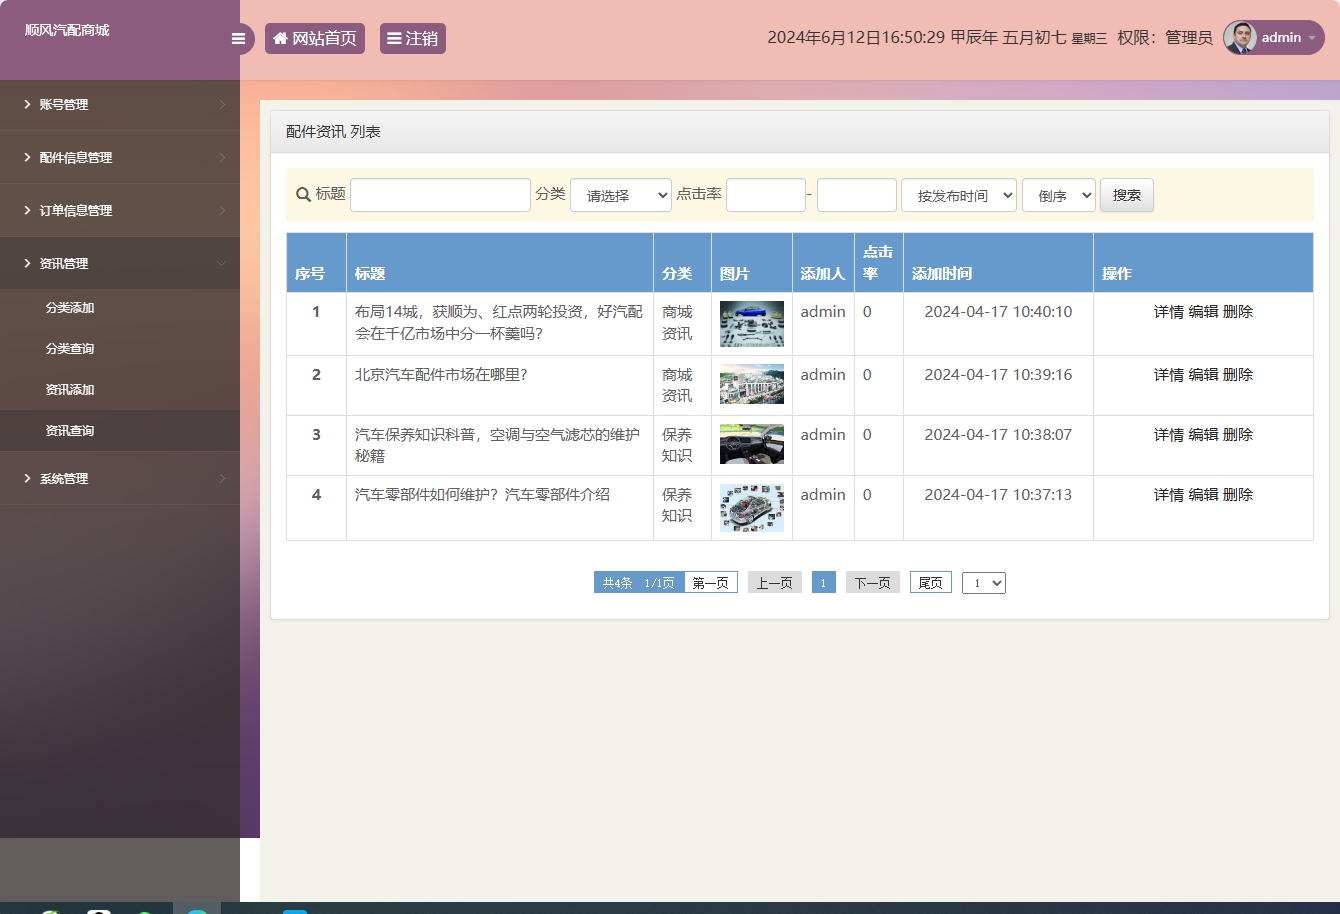The height and width of the screenshot is (914, 1340).
Task: Click inside the 标题 title input field
Action: click(x=440, y=194)
